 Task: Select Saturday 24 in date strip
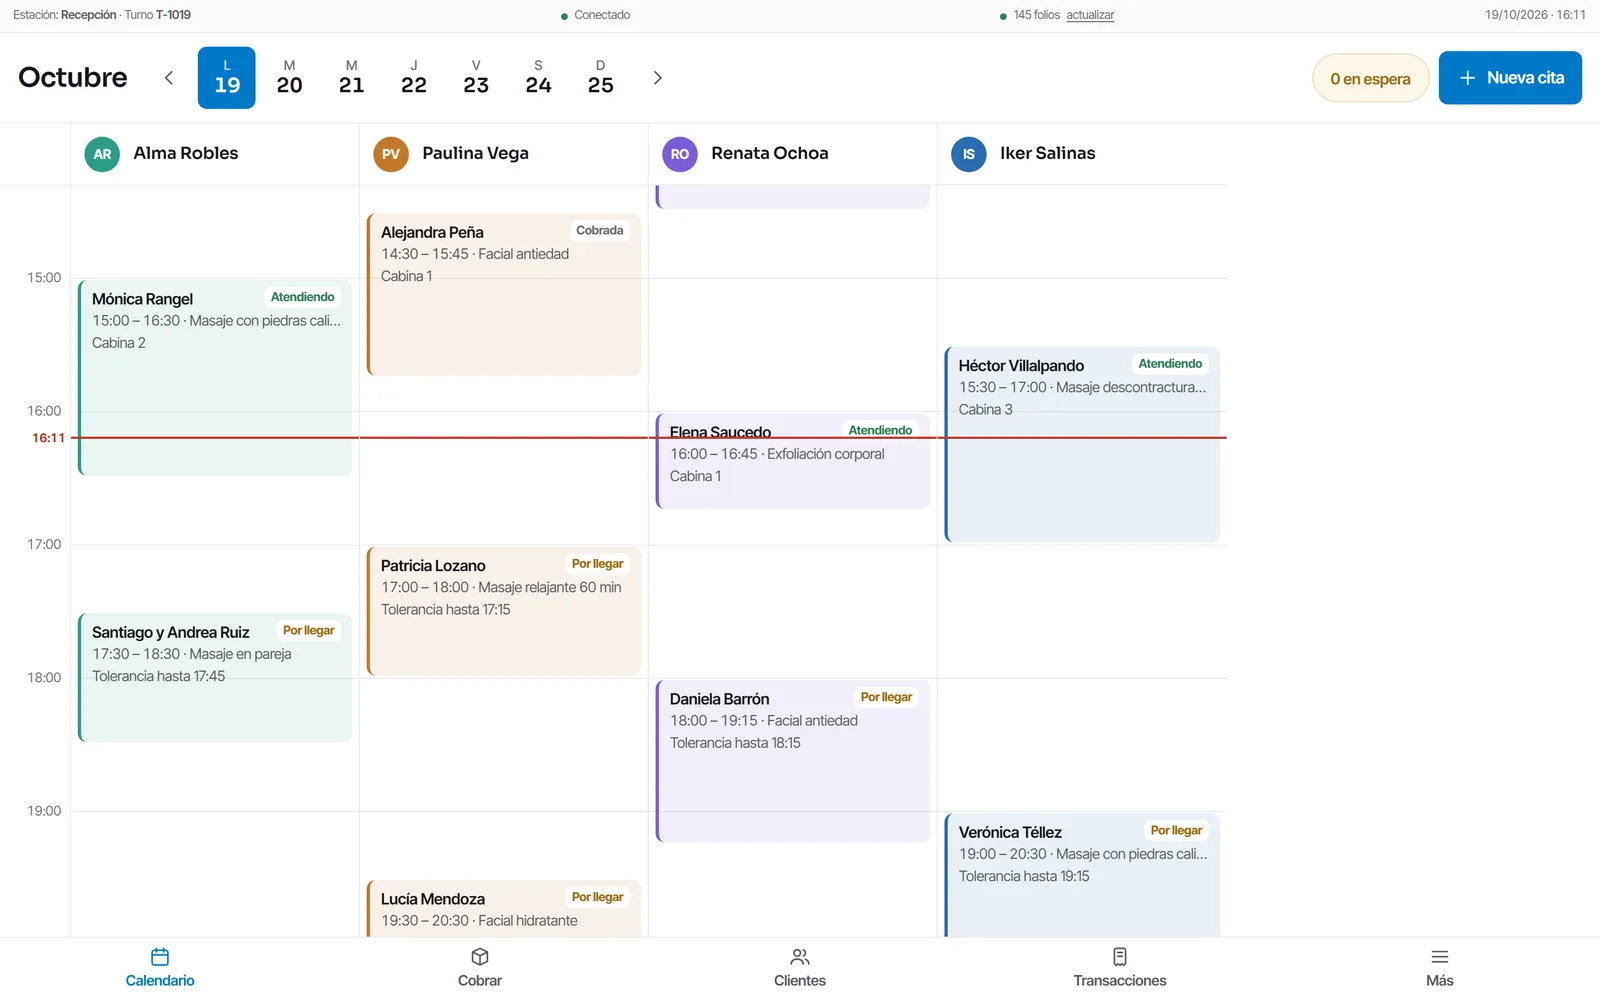[538, 78]
